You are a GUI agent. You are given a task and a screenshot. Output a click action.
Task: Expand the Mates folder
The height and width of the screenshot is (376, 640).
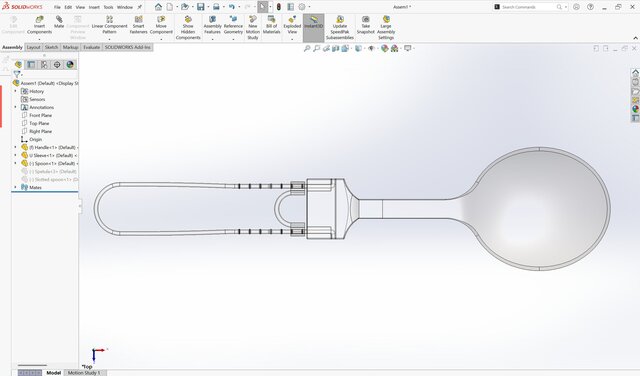click(x=16, y=187)
